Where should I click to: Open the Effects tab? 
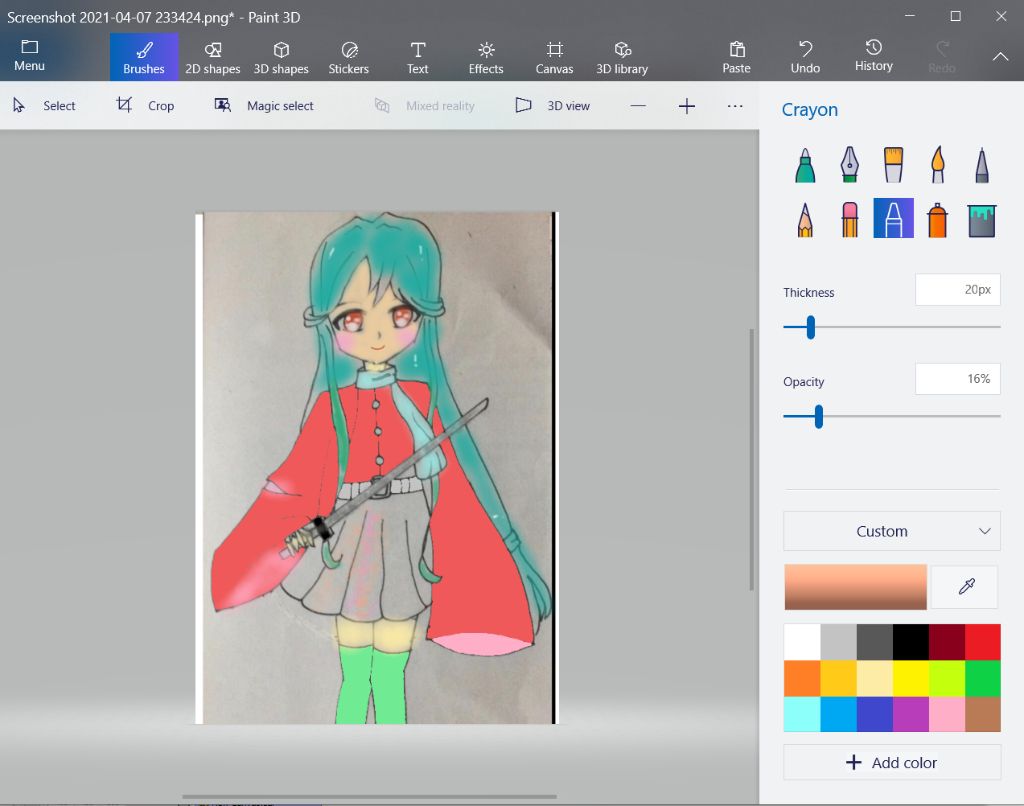(x=486, y=57)
